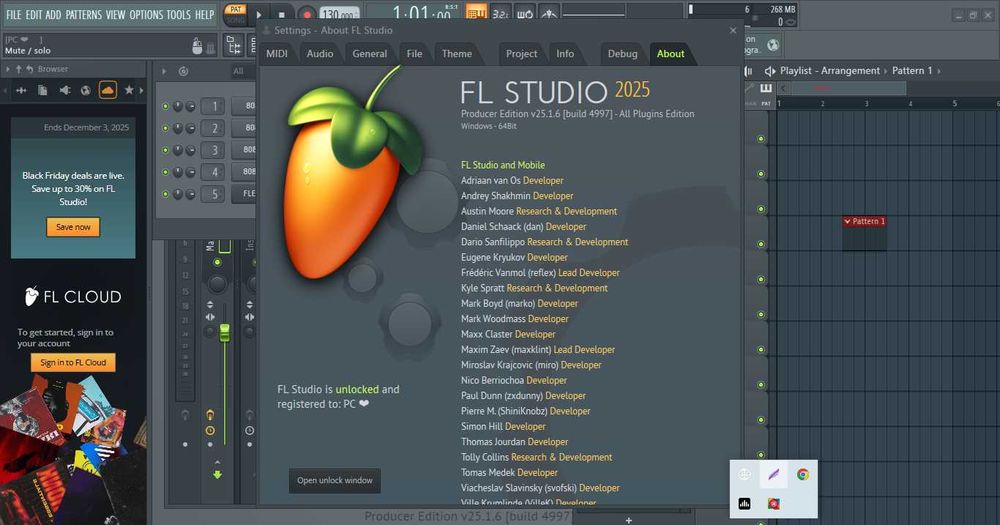Close the Settings About window
Image resolution: width=1000 pixels, height=525 pixels.
click(x=733, y=30)
